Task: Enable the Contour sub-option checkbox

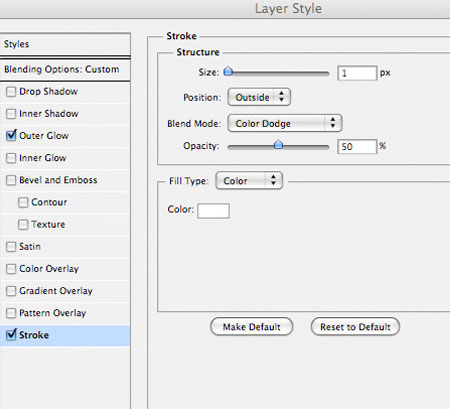Action: click(x=23, y=202)
